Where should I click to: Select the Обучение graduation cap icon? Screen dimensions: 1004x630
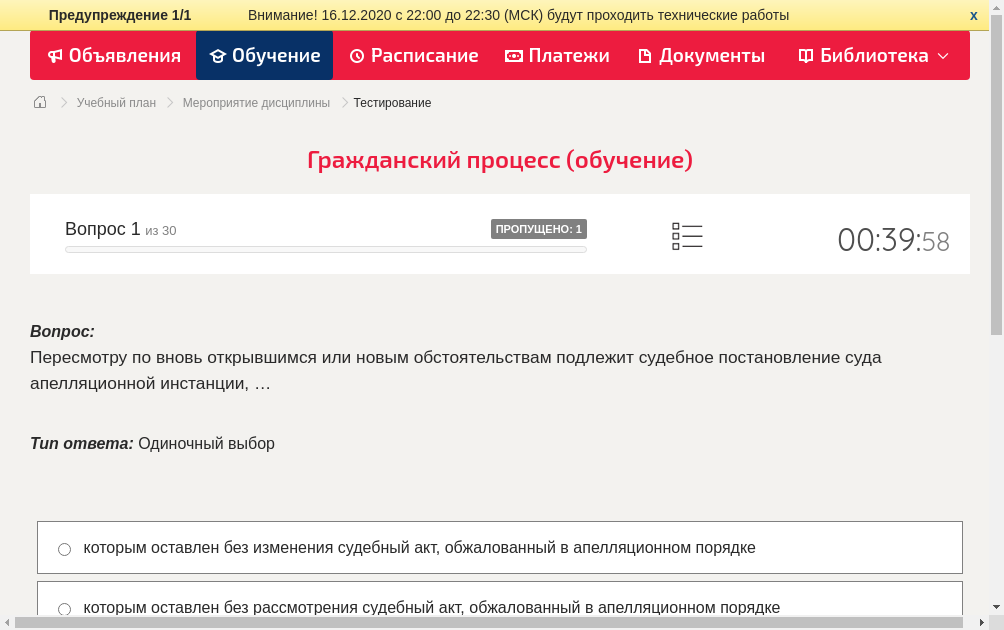tap(219, 56)
